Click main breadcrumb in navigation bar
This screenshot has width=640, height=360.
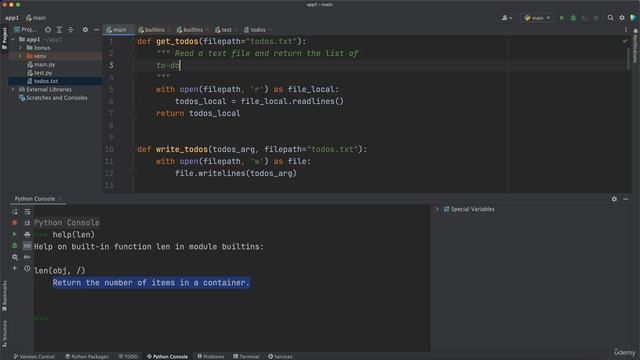point(36,18)
